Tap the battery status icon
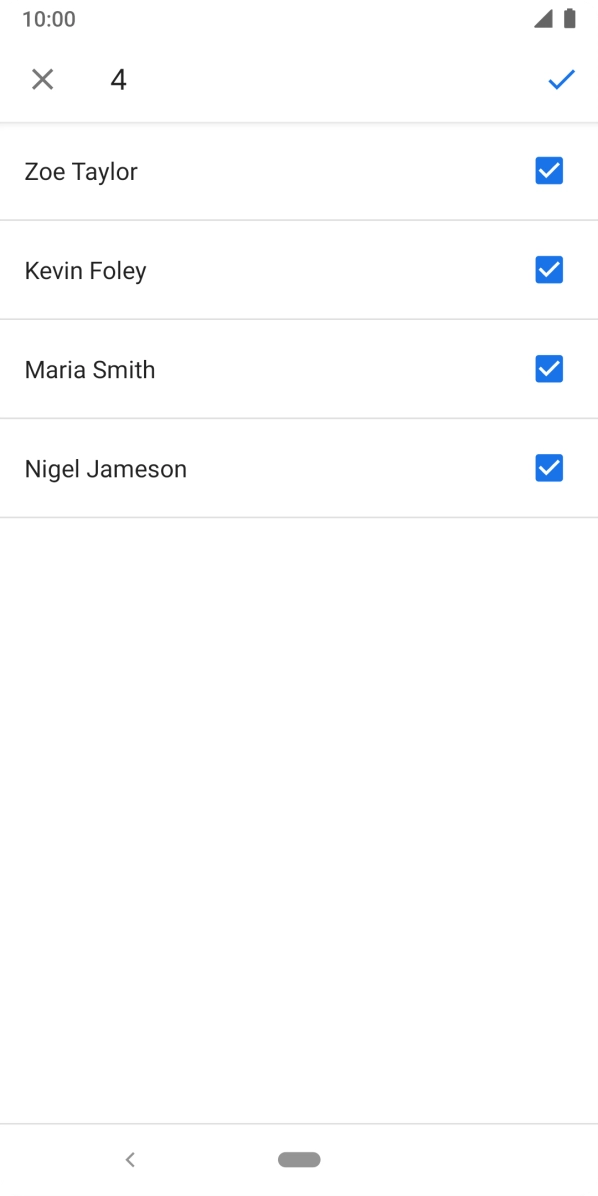The height and width of the screenshot is (1196, 598). coord(572,18)
